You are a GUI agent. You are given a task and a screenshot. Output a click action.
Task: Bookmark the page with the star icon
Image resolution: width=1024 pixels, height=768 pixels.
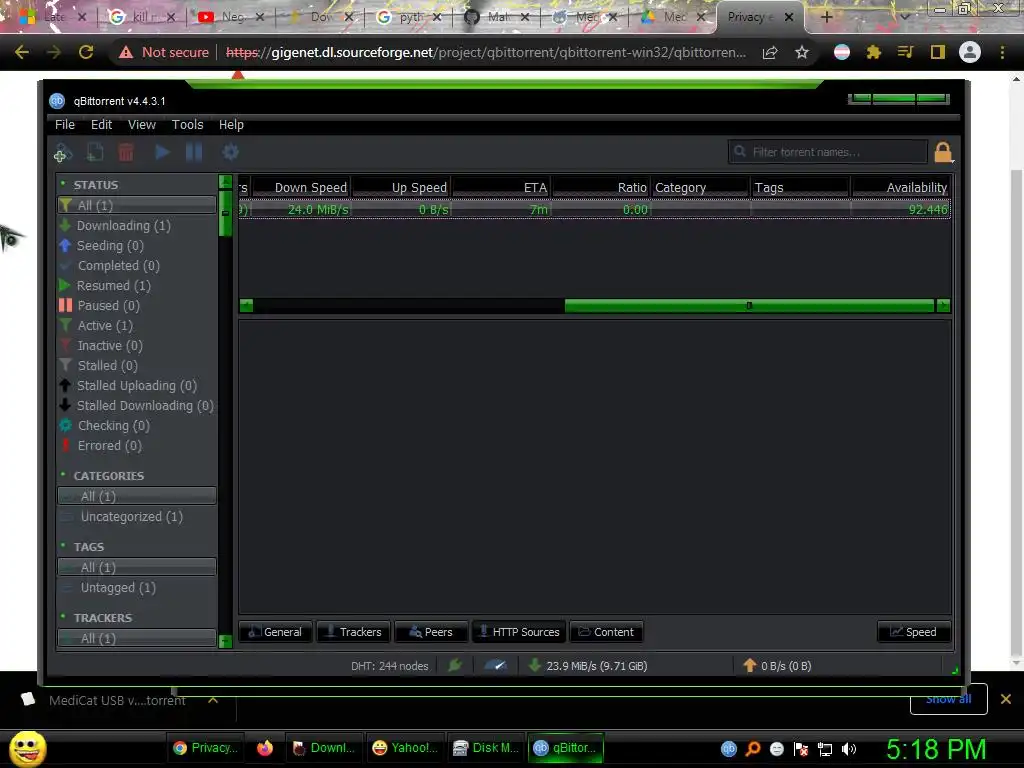[802, 53]
